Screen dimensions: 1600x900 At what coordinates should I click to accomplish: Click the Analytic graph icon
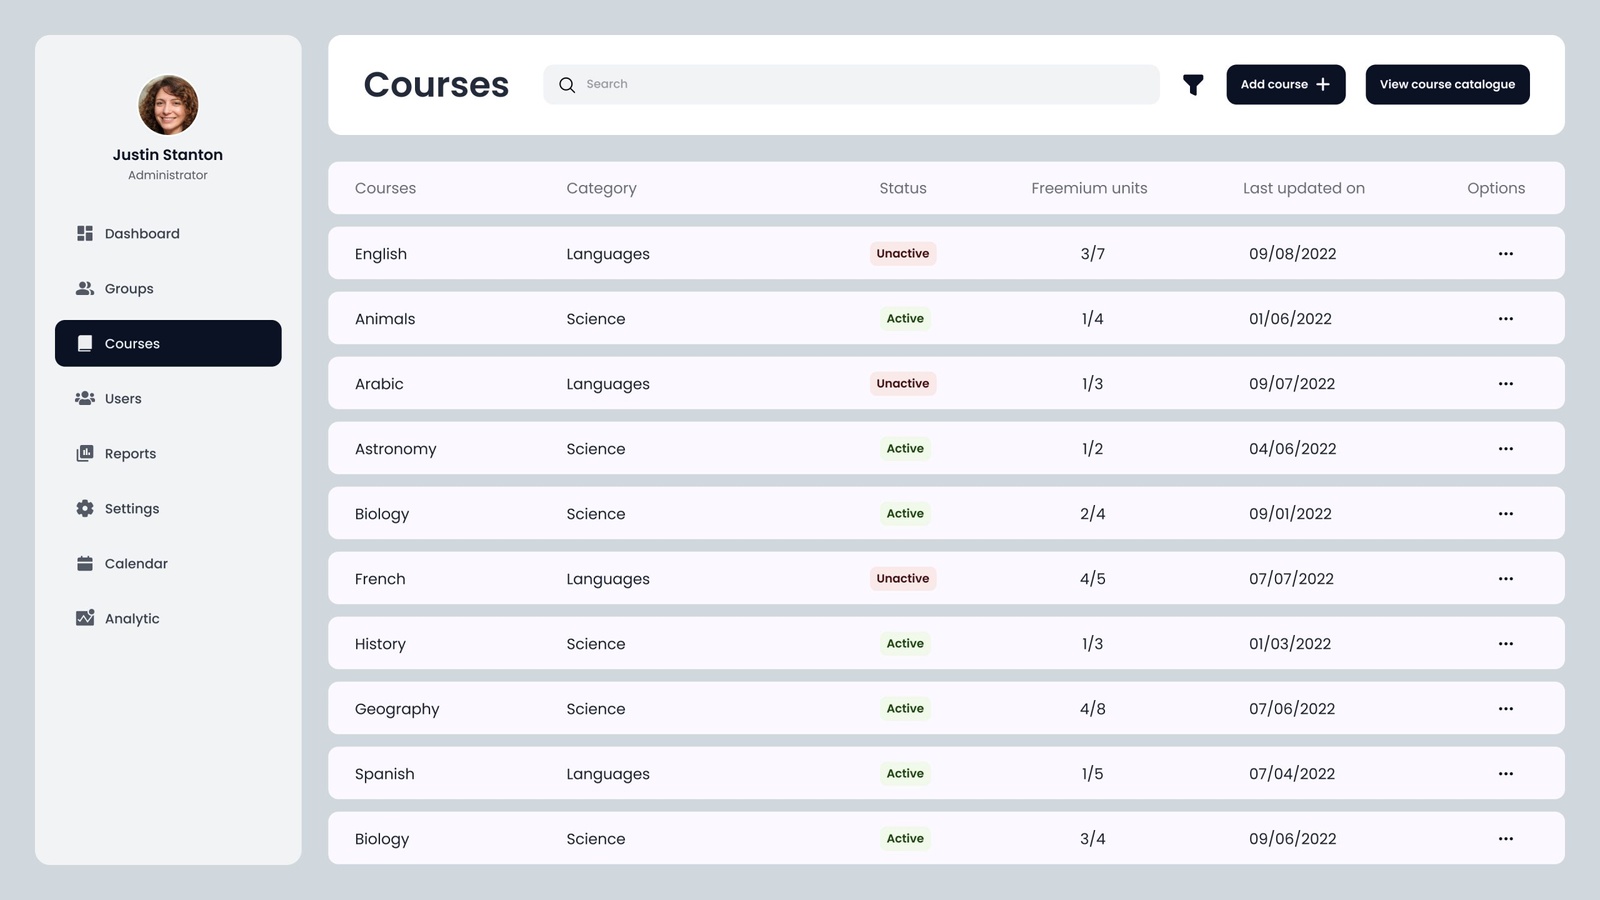pos(85,618)
